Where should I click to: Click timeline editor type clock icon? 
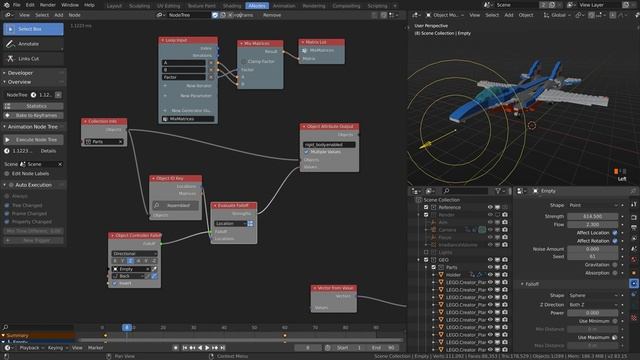click(7, 348)
